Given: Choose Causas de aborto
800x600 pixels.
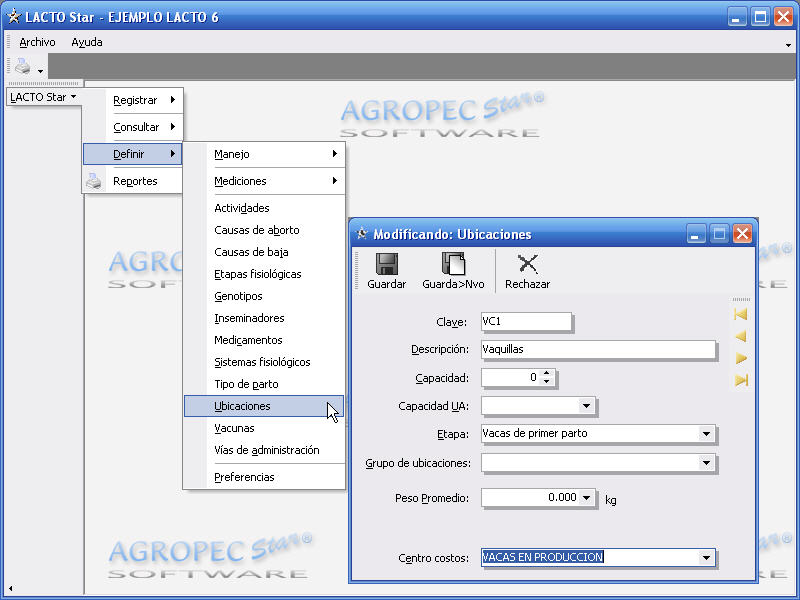Looking at the screenshot, I should pyautogui.click(x=264, y=230).
